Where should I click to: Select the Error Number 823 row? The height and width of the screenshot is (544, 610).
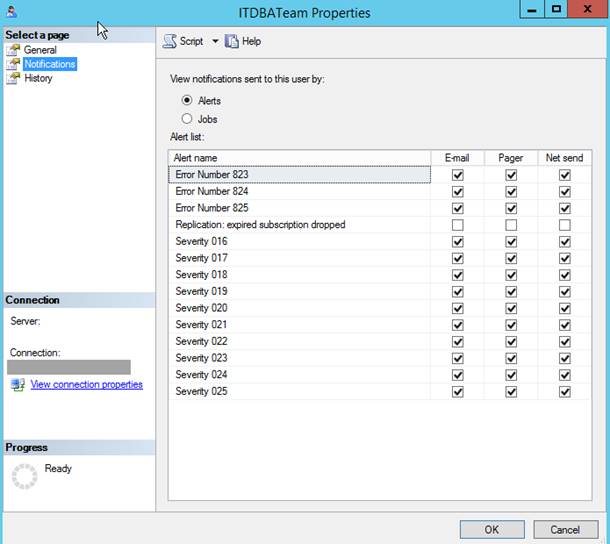(300, 175)
